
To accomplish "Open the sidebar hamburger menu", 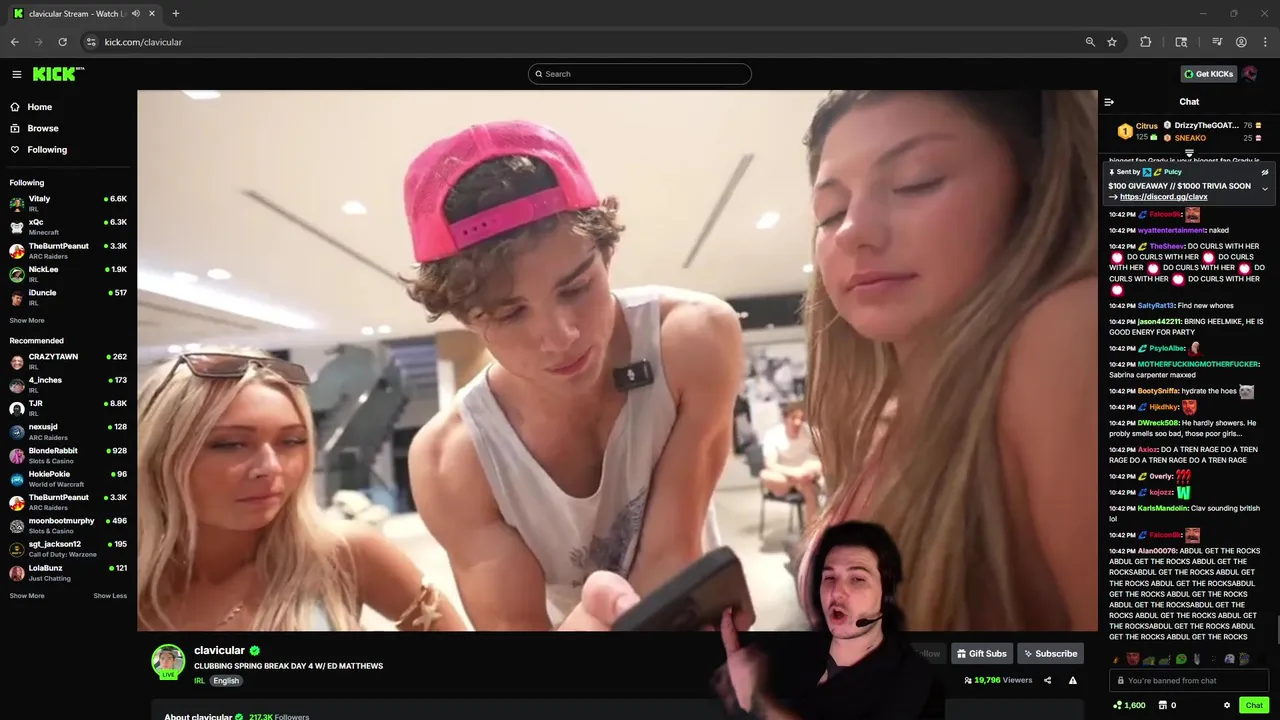I will [x=16, y=74].
